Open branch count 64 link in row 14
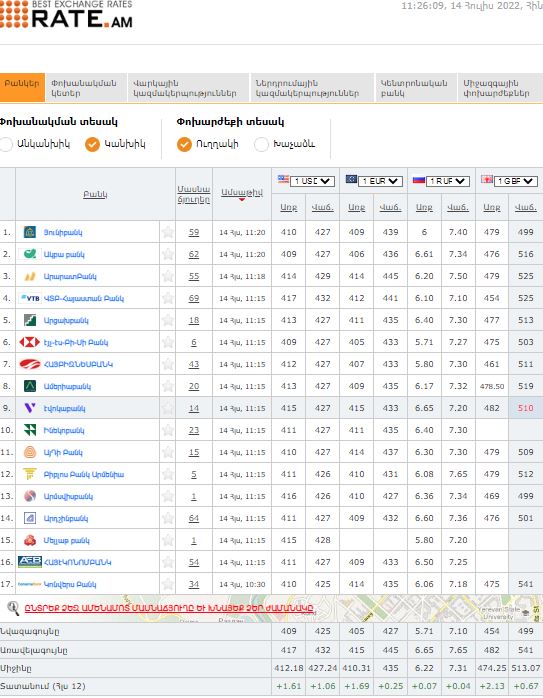Image resolution: width=543 pixels, height=698 pixels. click(x=194, y=518)
